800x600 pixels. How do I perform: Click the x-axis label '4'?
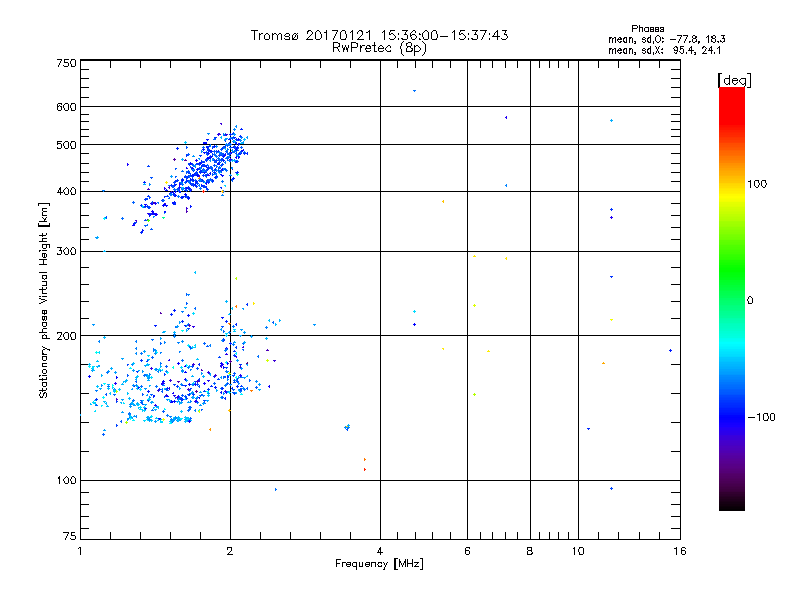(x=380, y=551)
